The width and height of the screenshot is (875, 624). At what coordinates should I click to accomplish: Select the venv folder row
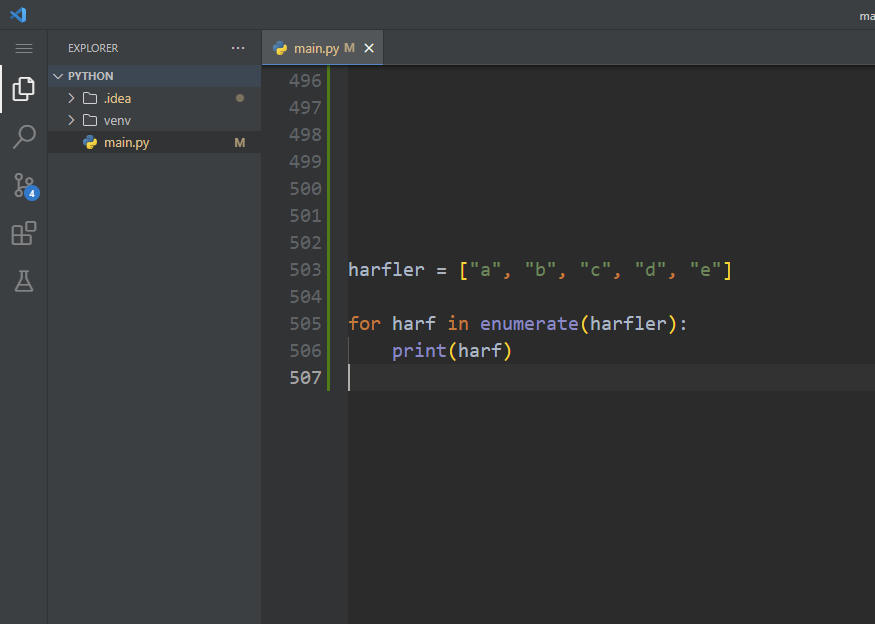(x=155, y=120)
